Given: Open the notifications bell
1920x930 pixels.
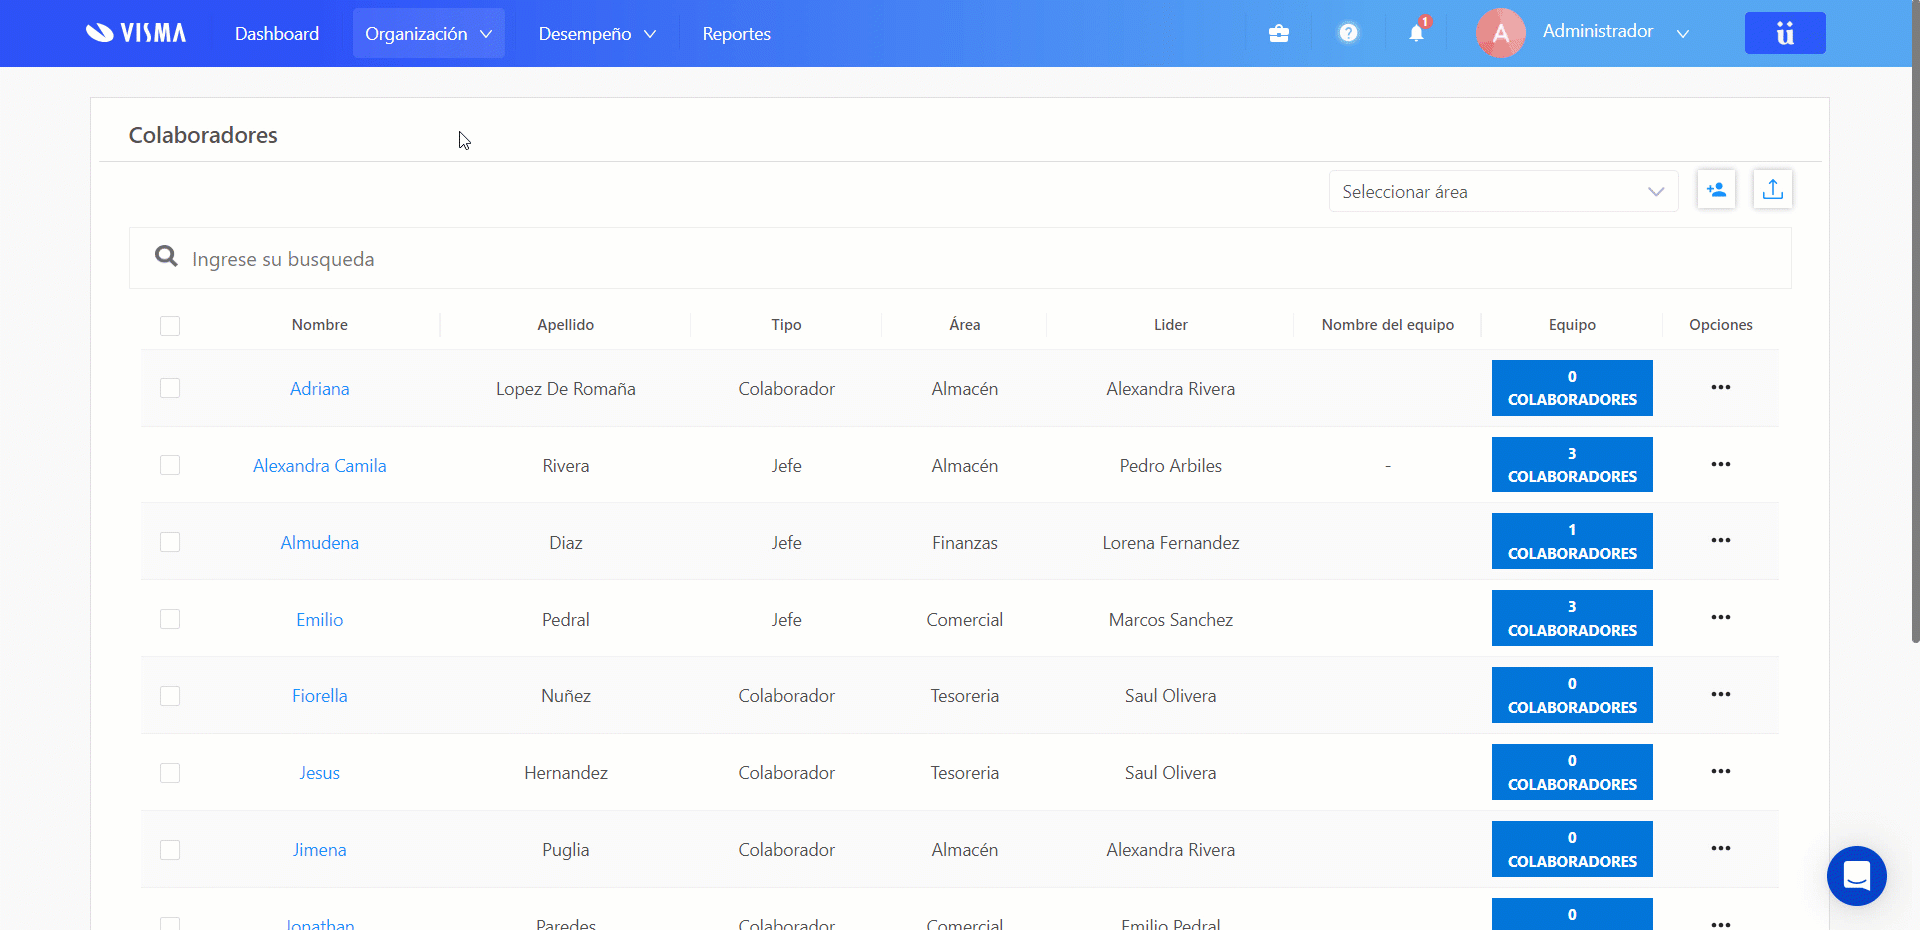Looking at the screenshot, I should 1416,33.
